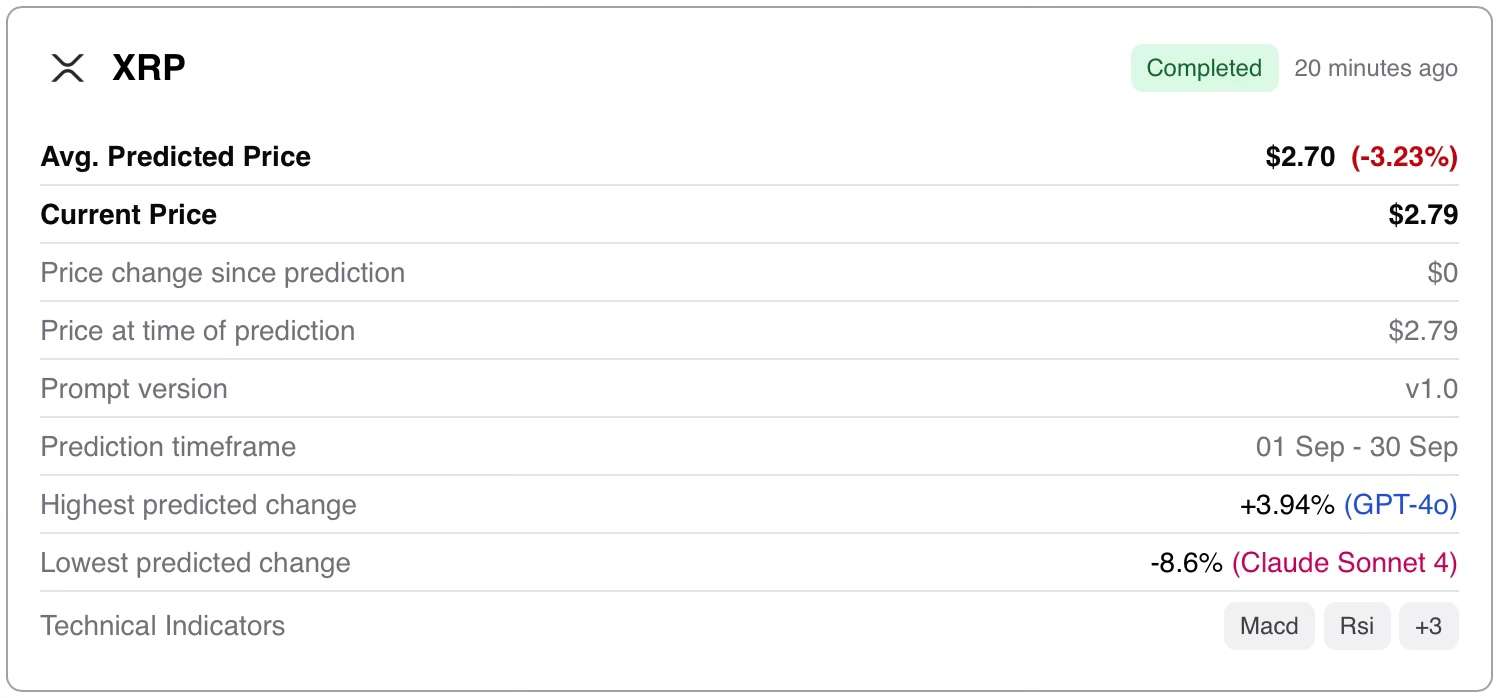The height and width of the screenshot is (698, 1500).
Task: Click the XRP coin title
Action: 148,68
